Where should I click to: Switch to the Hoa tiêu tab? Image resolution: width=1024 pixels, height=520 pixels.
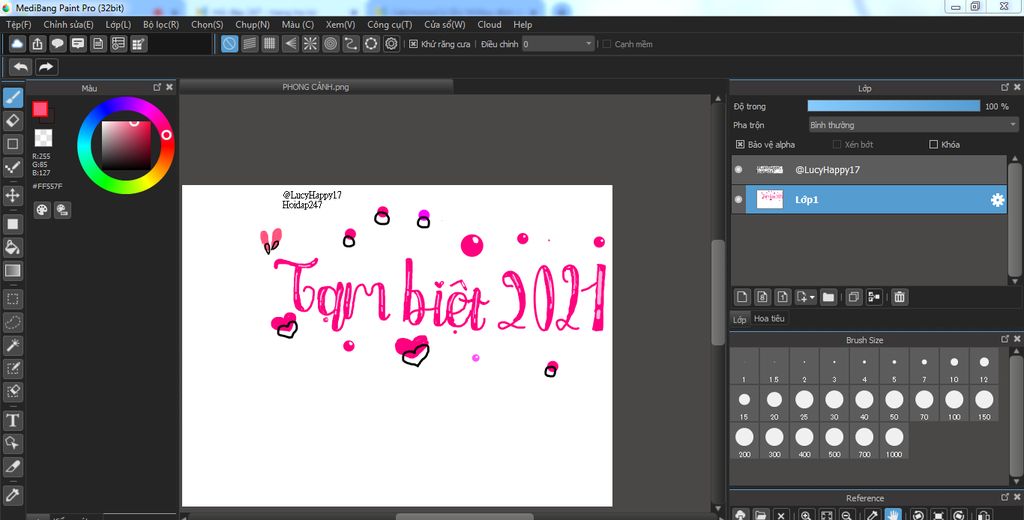coord(769,319)
